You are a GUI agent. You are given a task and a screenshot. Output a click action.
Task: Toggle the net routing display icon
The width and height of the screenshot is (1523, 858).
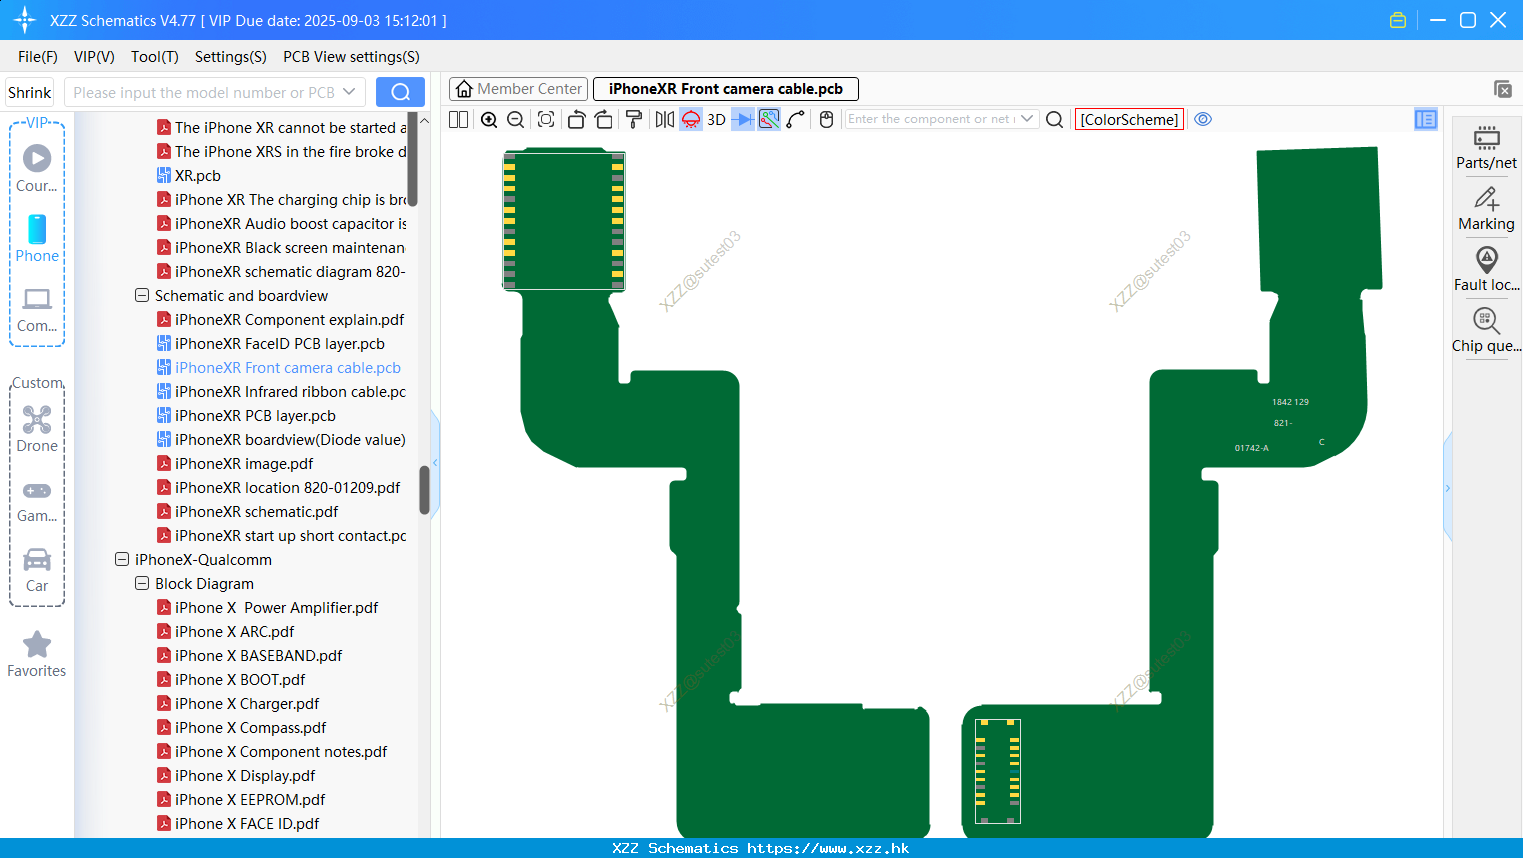(769, 119)
